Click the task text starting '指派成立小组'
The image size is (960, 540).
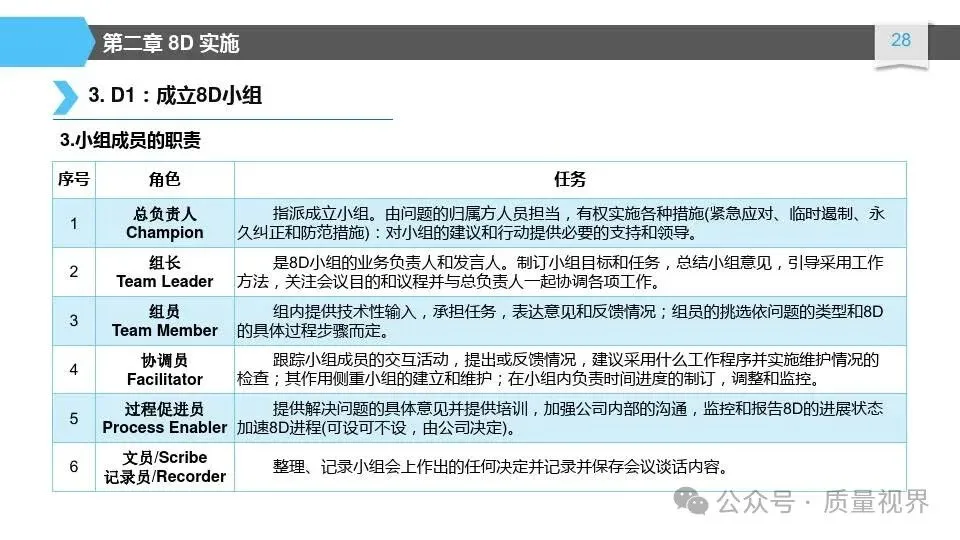561,223
